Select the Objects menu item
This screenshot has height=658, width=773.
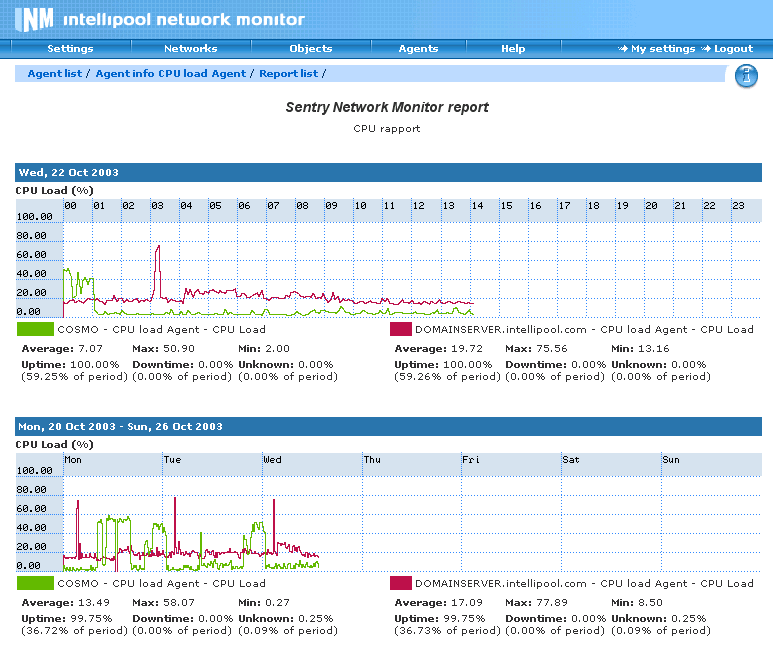coord(310,49)
